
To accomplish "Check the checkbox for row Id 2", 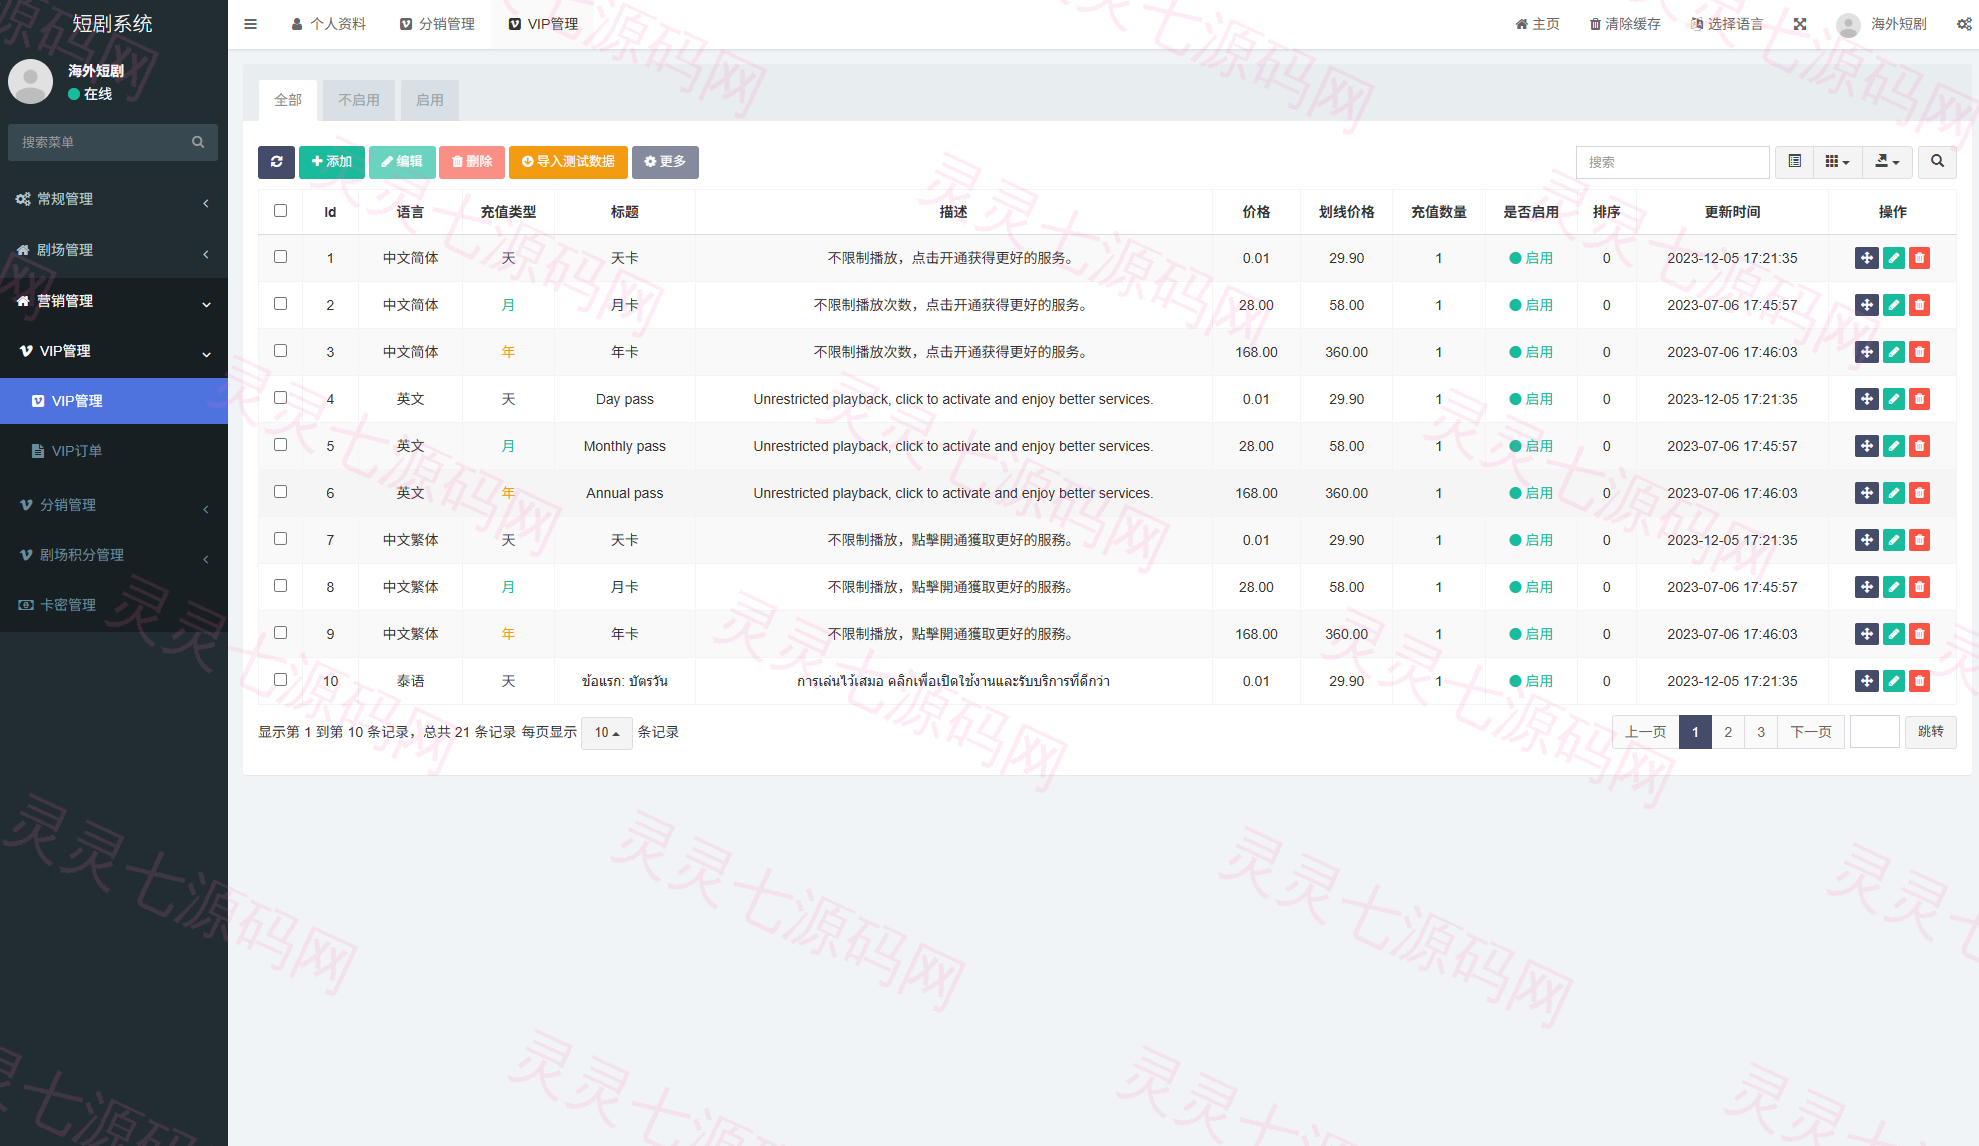I will [280, 304].
